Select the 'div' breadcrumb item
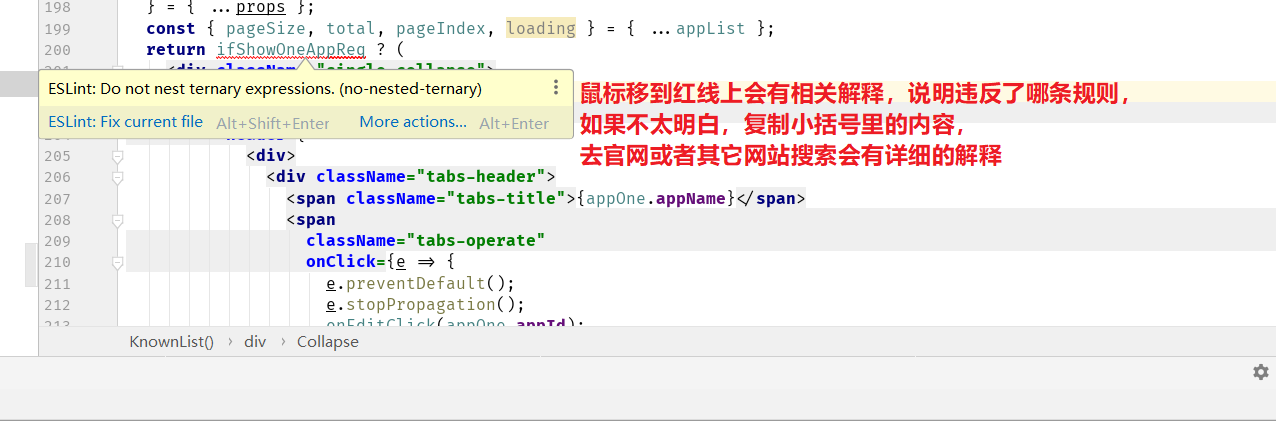The image size is (1276, 424). click(x=255, y=341)
